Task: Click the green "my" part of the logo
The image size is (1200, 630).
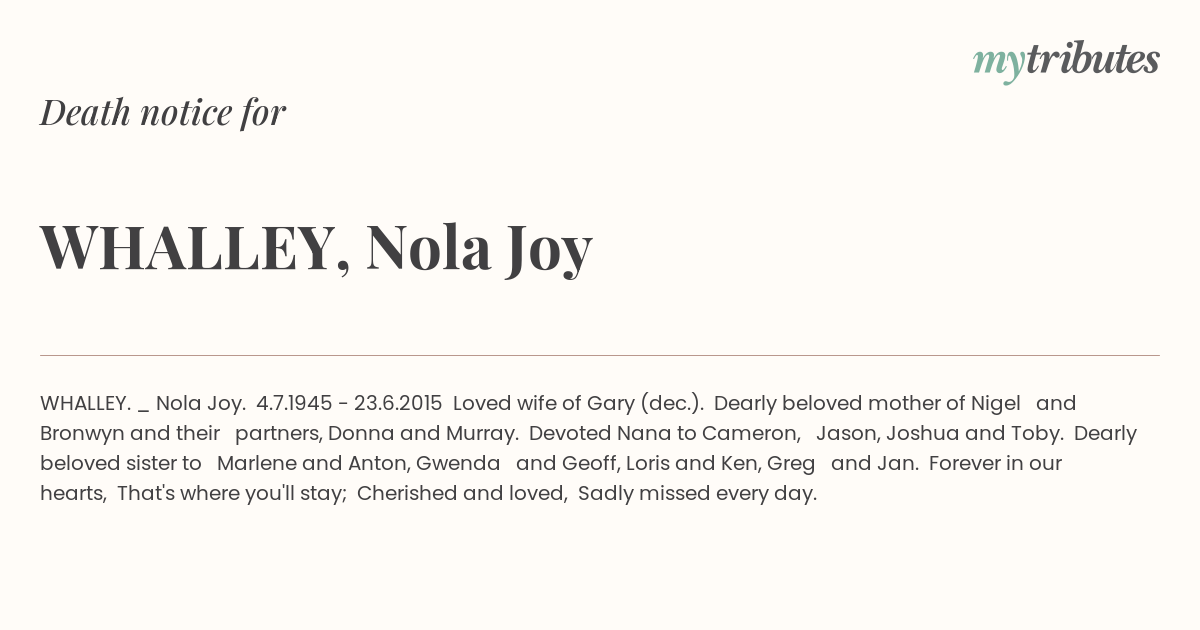Action: [998, 65]
